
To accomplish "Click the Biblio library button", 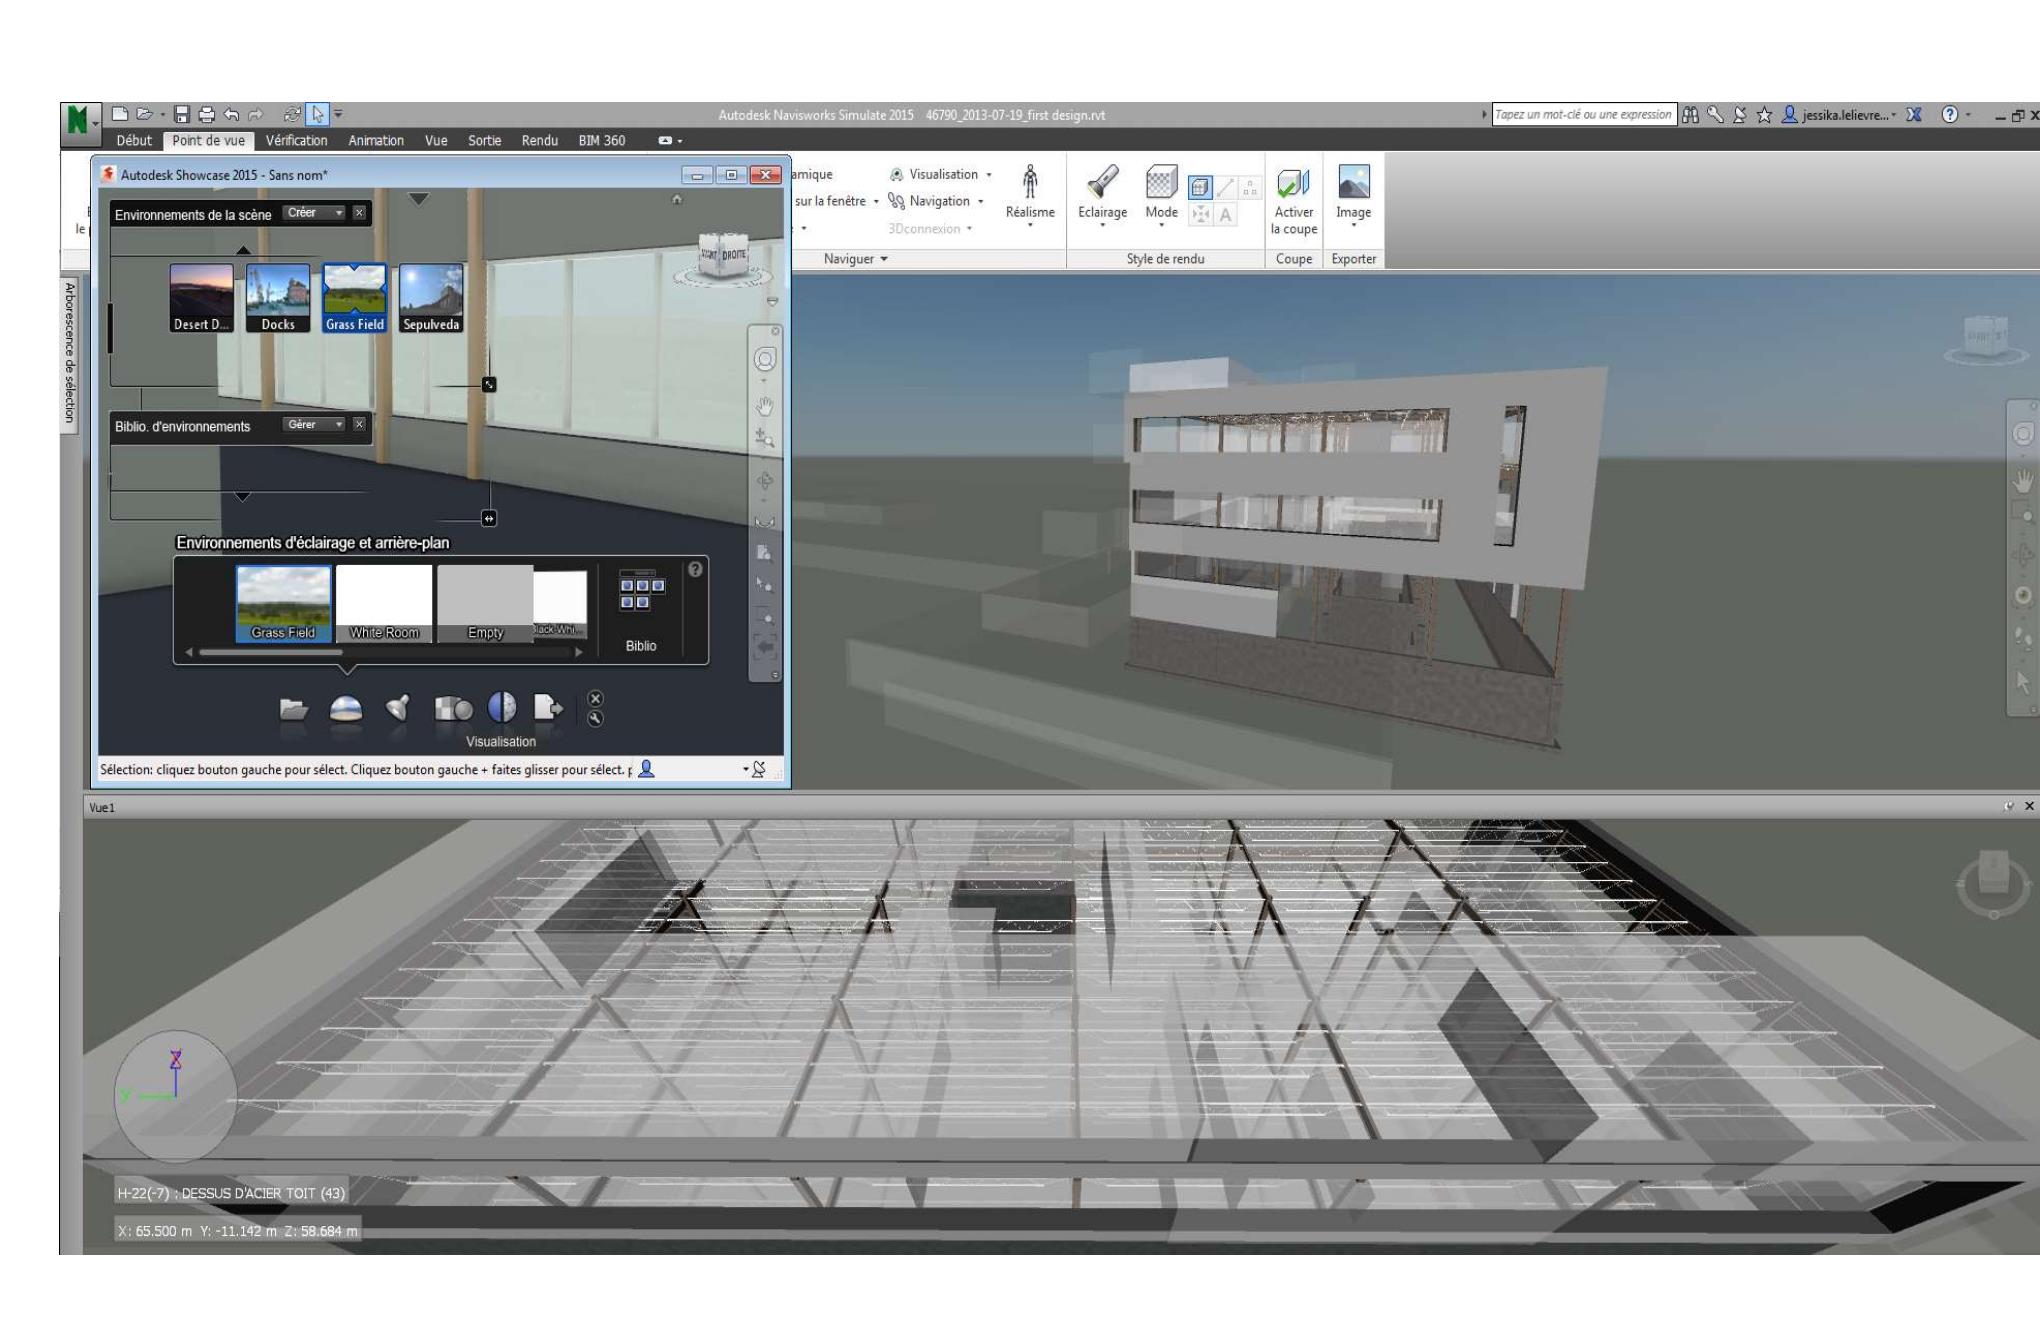I will coord(641,609).
